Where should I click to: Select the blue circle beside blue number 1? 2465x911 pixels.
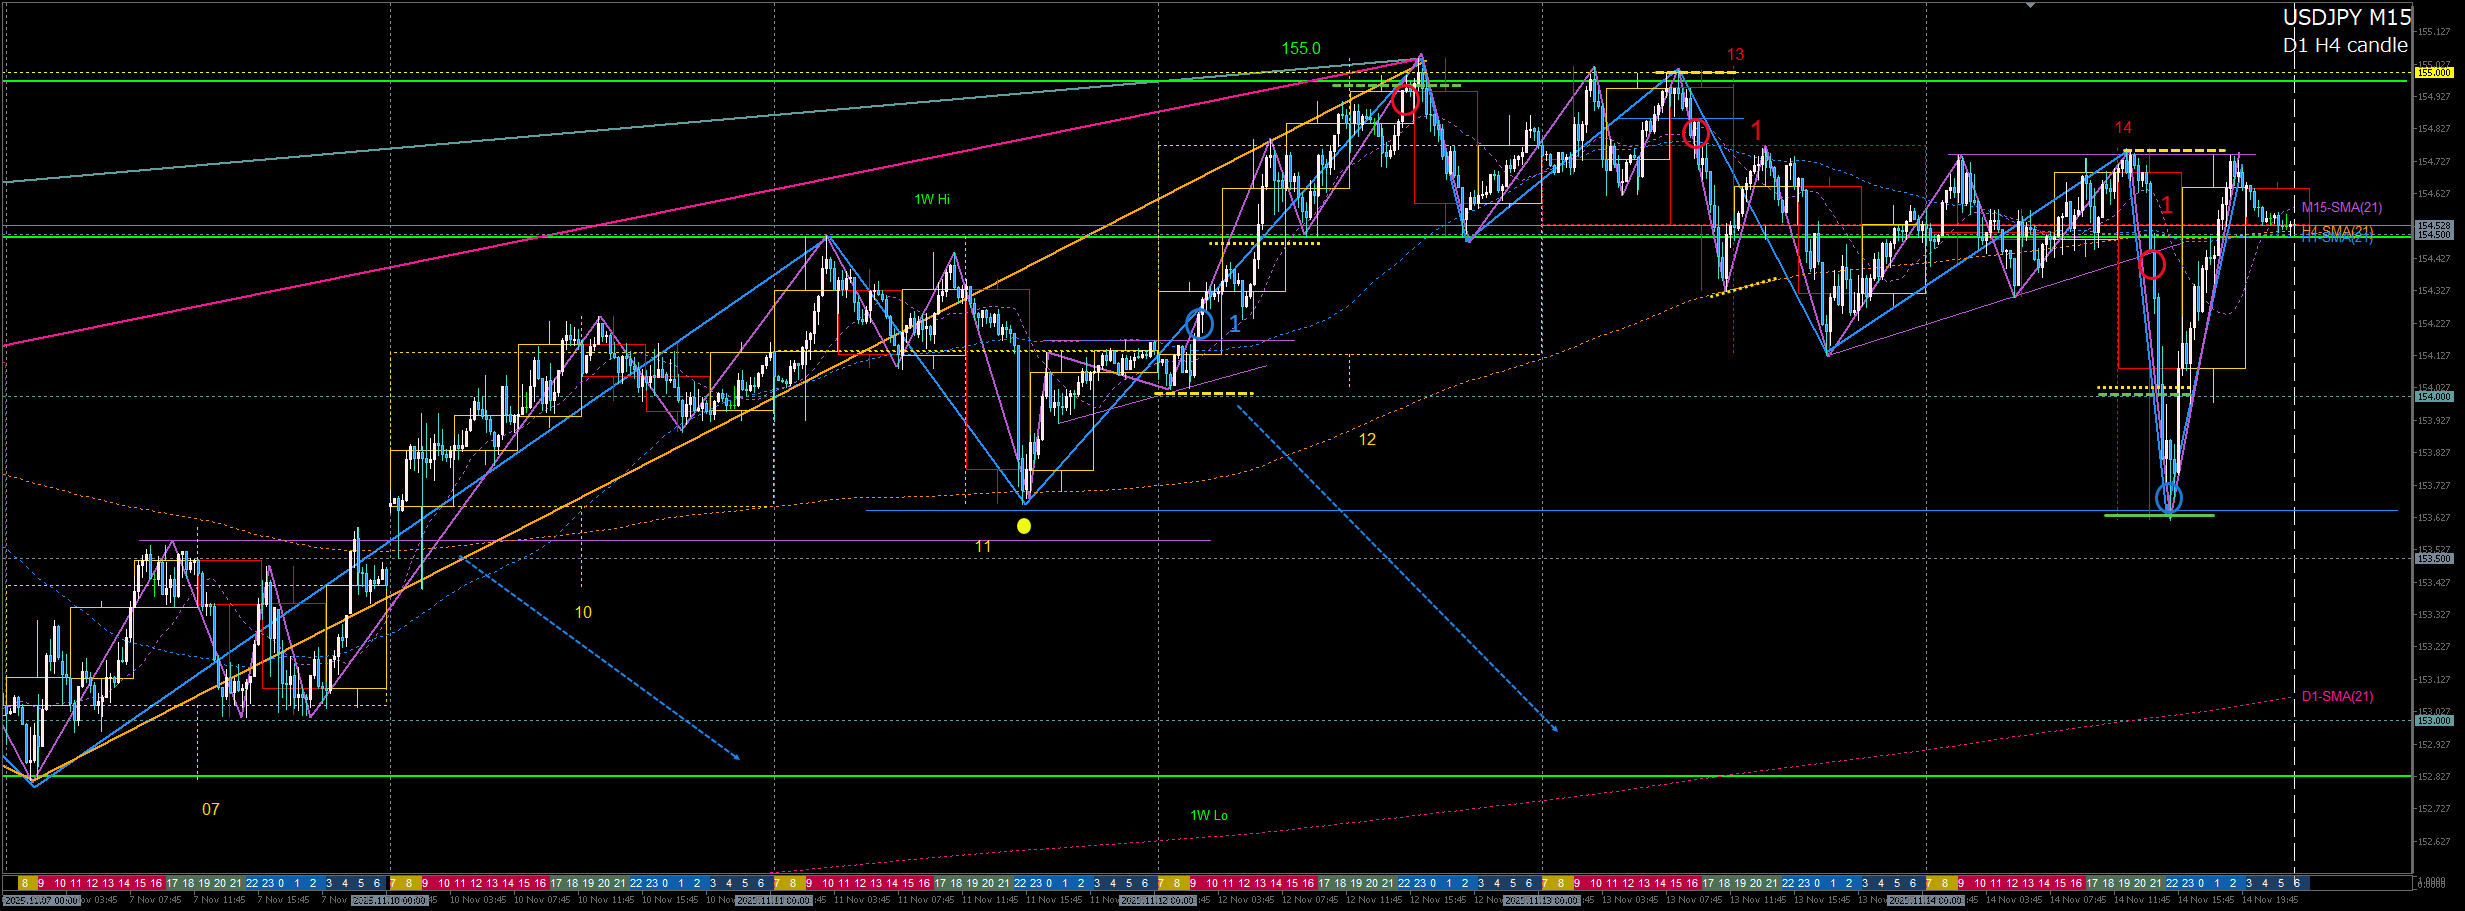tap(1199, 323)
